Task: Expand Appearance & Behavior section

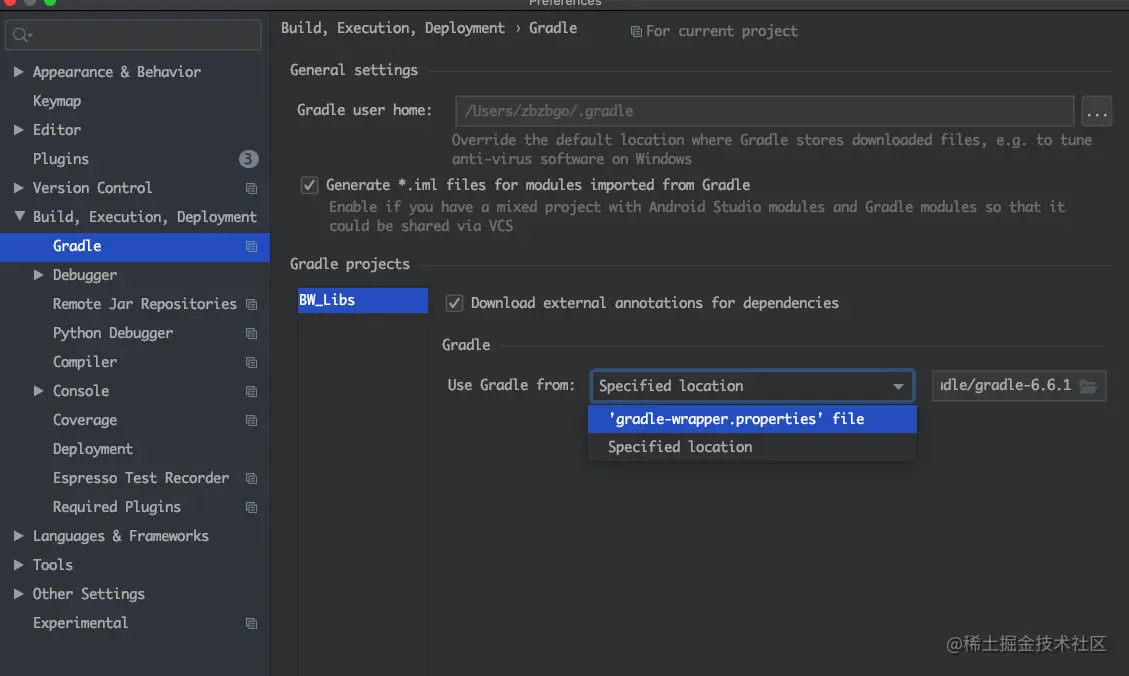Action: coord(19,71)
